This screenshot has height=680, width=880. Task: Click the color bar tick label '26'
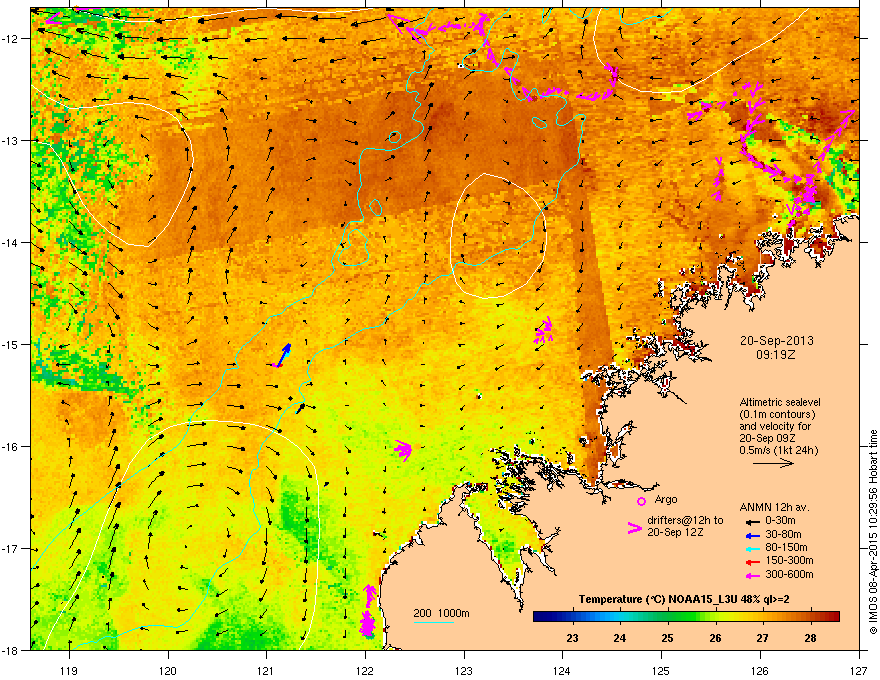pos(715,638)
